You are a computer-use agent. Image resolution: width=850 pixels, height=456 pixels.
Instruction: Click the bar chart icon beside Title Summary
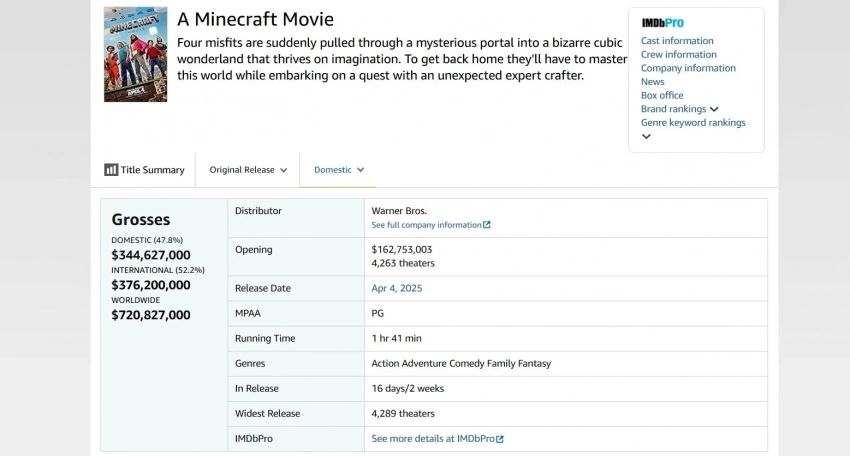coord(111,170)
